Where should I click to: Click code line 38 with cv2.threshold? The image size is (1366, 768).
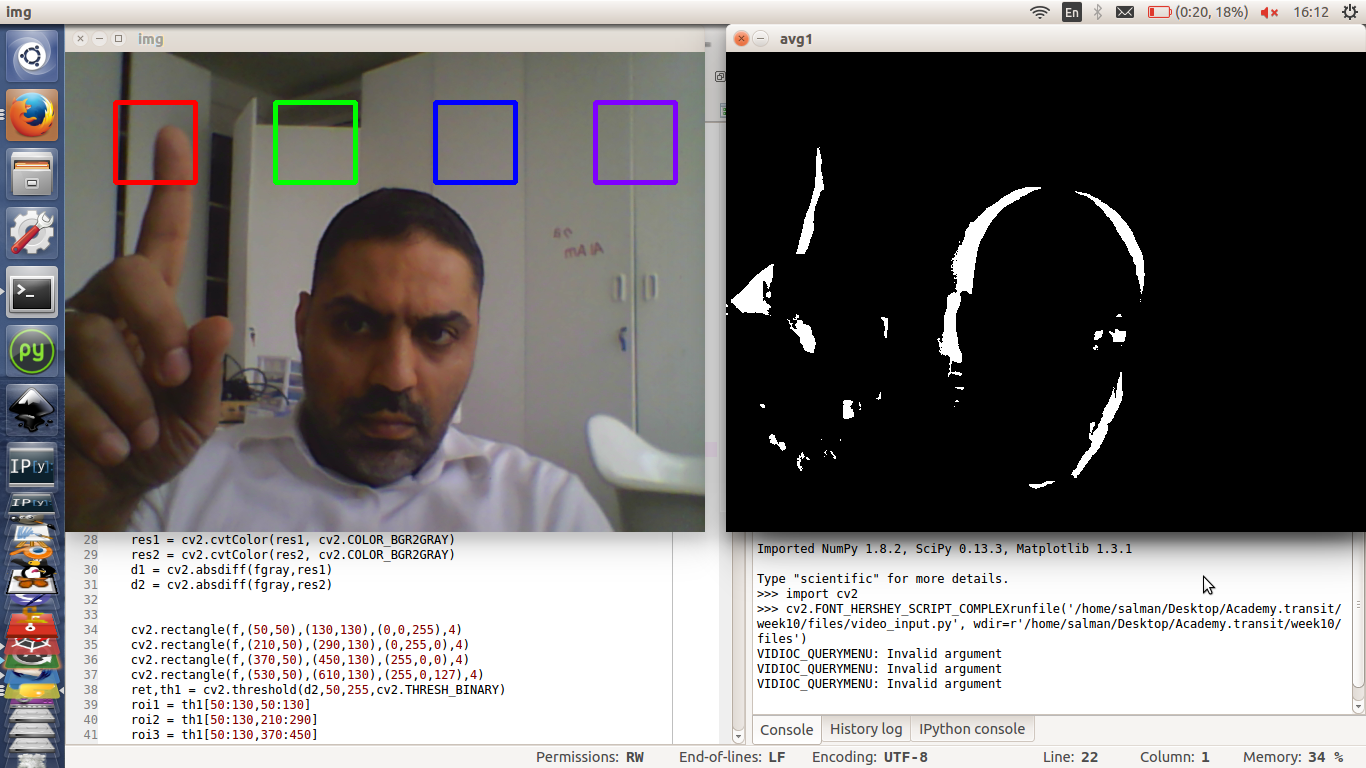pyautogui.click(x=318, y=690)
